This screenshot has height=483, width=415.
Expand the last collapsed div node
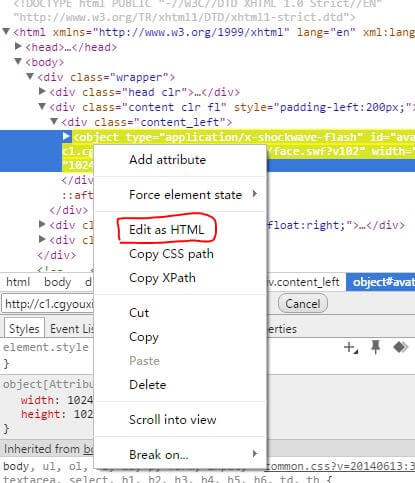[42, 239]
